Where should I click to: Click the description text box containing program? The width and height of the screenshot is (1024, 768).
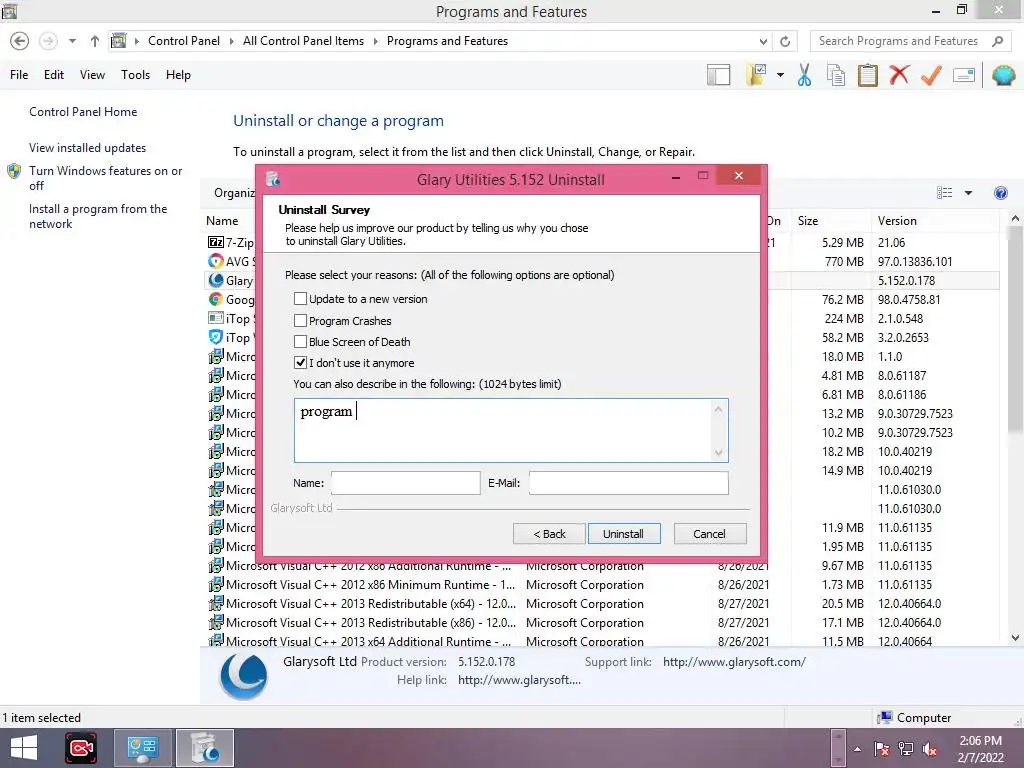pyautogui.click(x=511, y=430)
